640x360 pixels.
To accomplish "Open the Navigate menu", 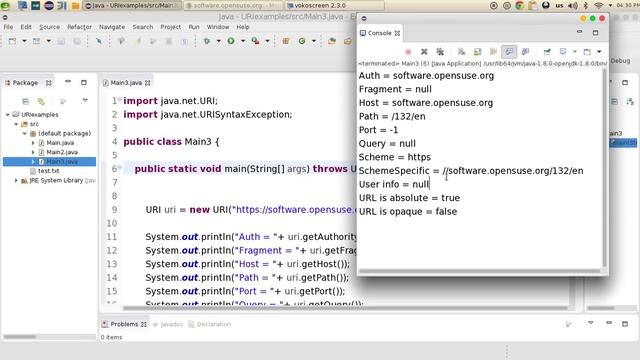I will [x=112, y=27].
